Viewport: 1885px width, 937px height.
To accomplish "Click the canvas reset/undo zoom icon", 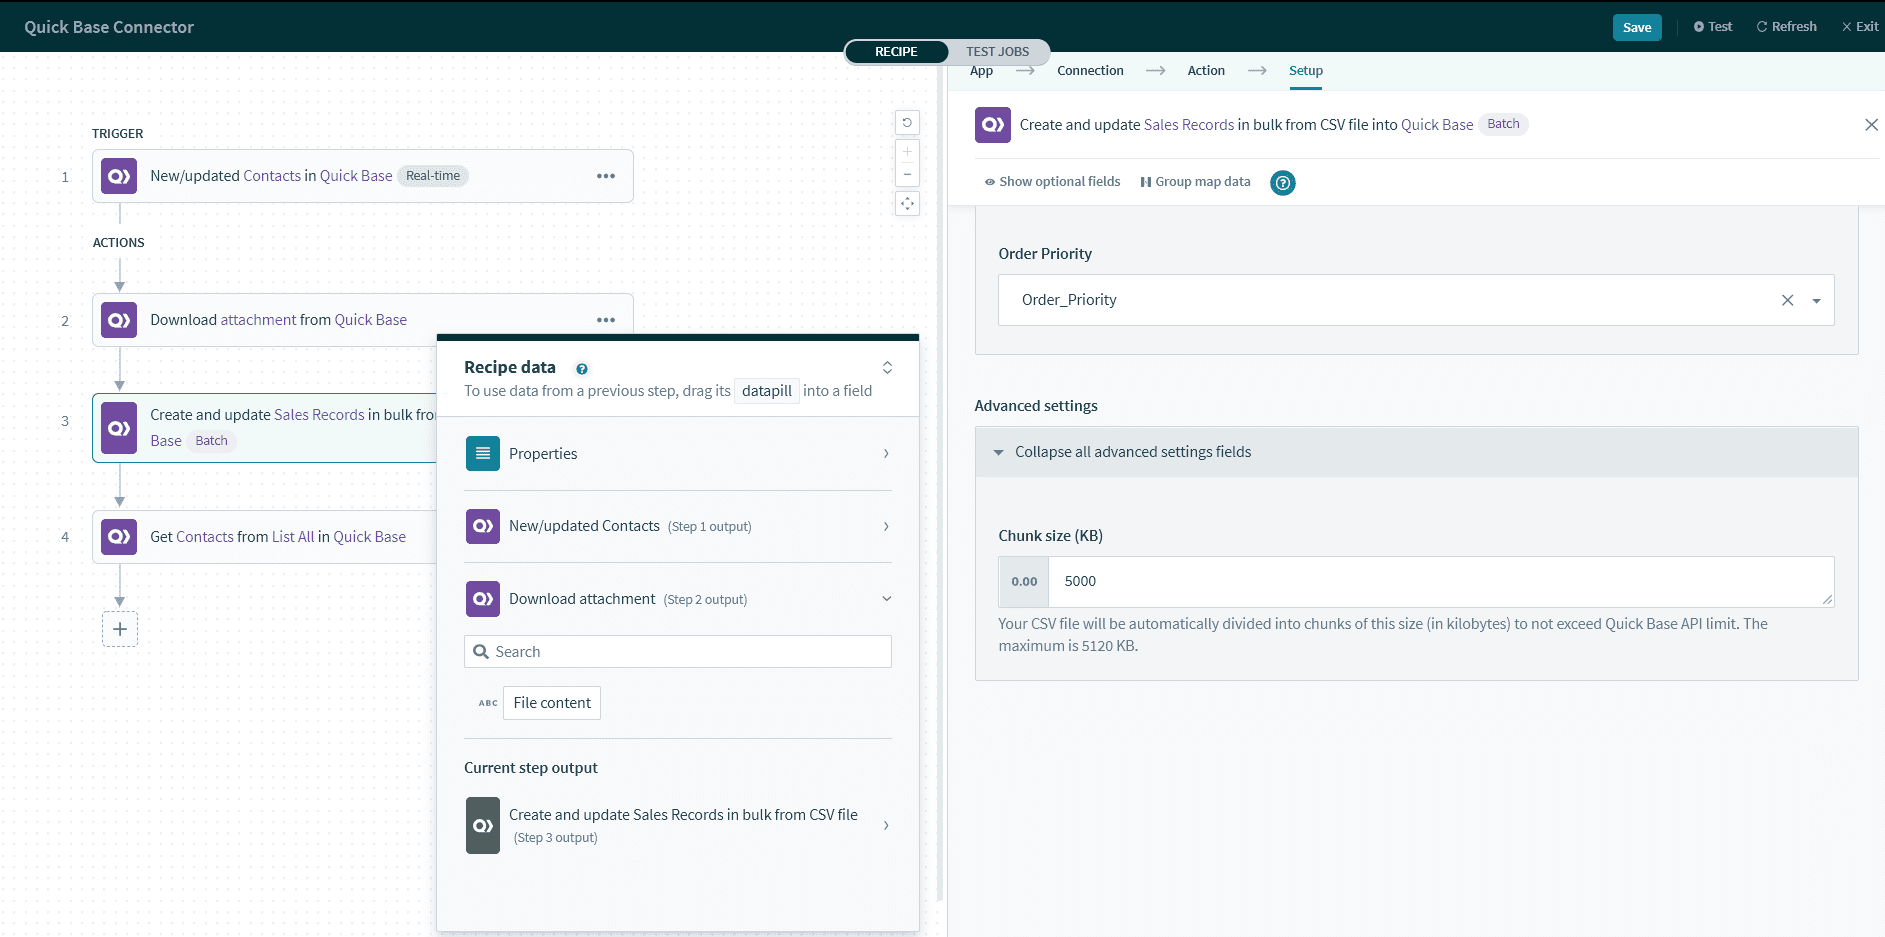I will (907, 123).
